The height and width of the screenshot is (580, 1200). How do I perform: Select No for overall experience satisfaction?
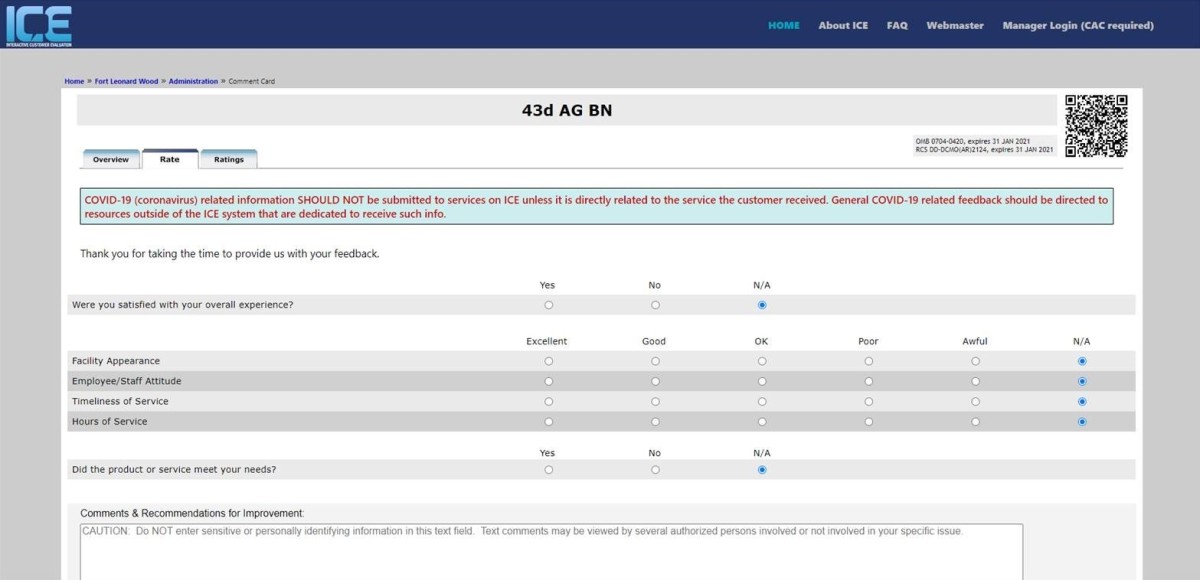pyautogui.click(x=655, y=304)
